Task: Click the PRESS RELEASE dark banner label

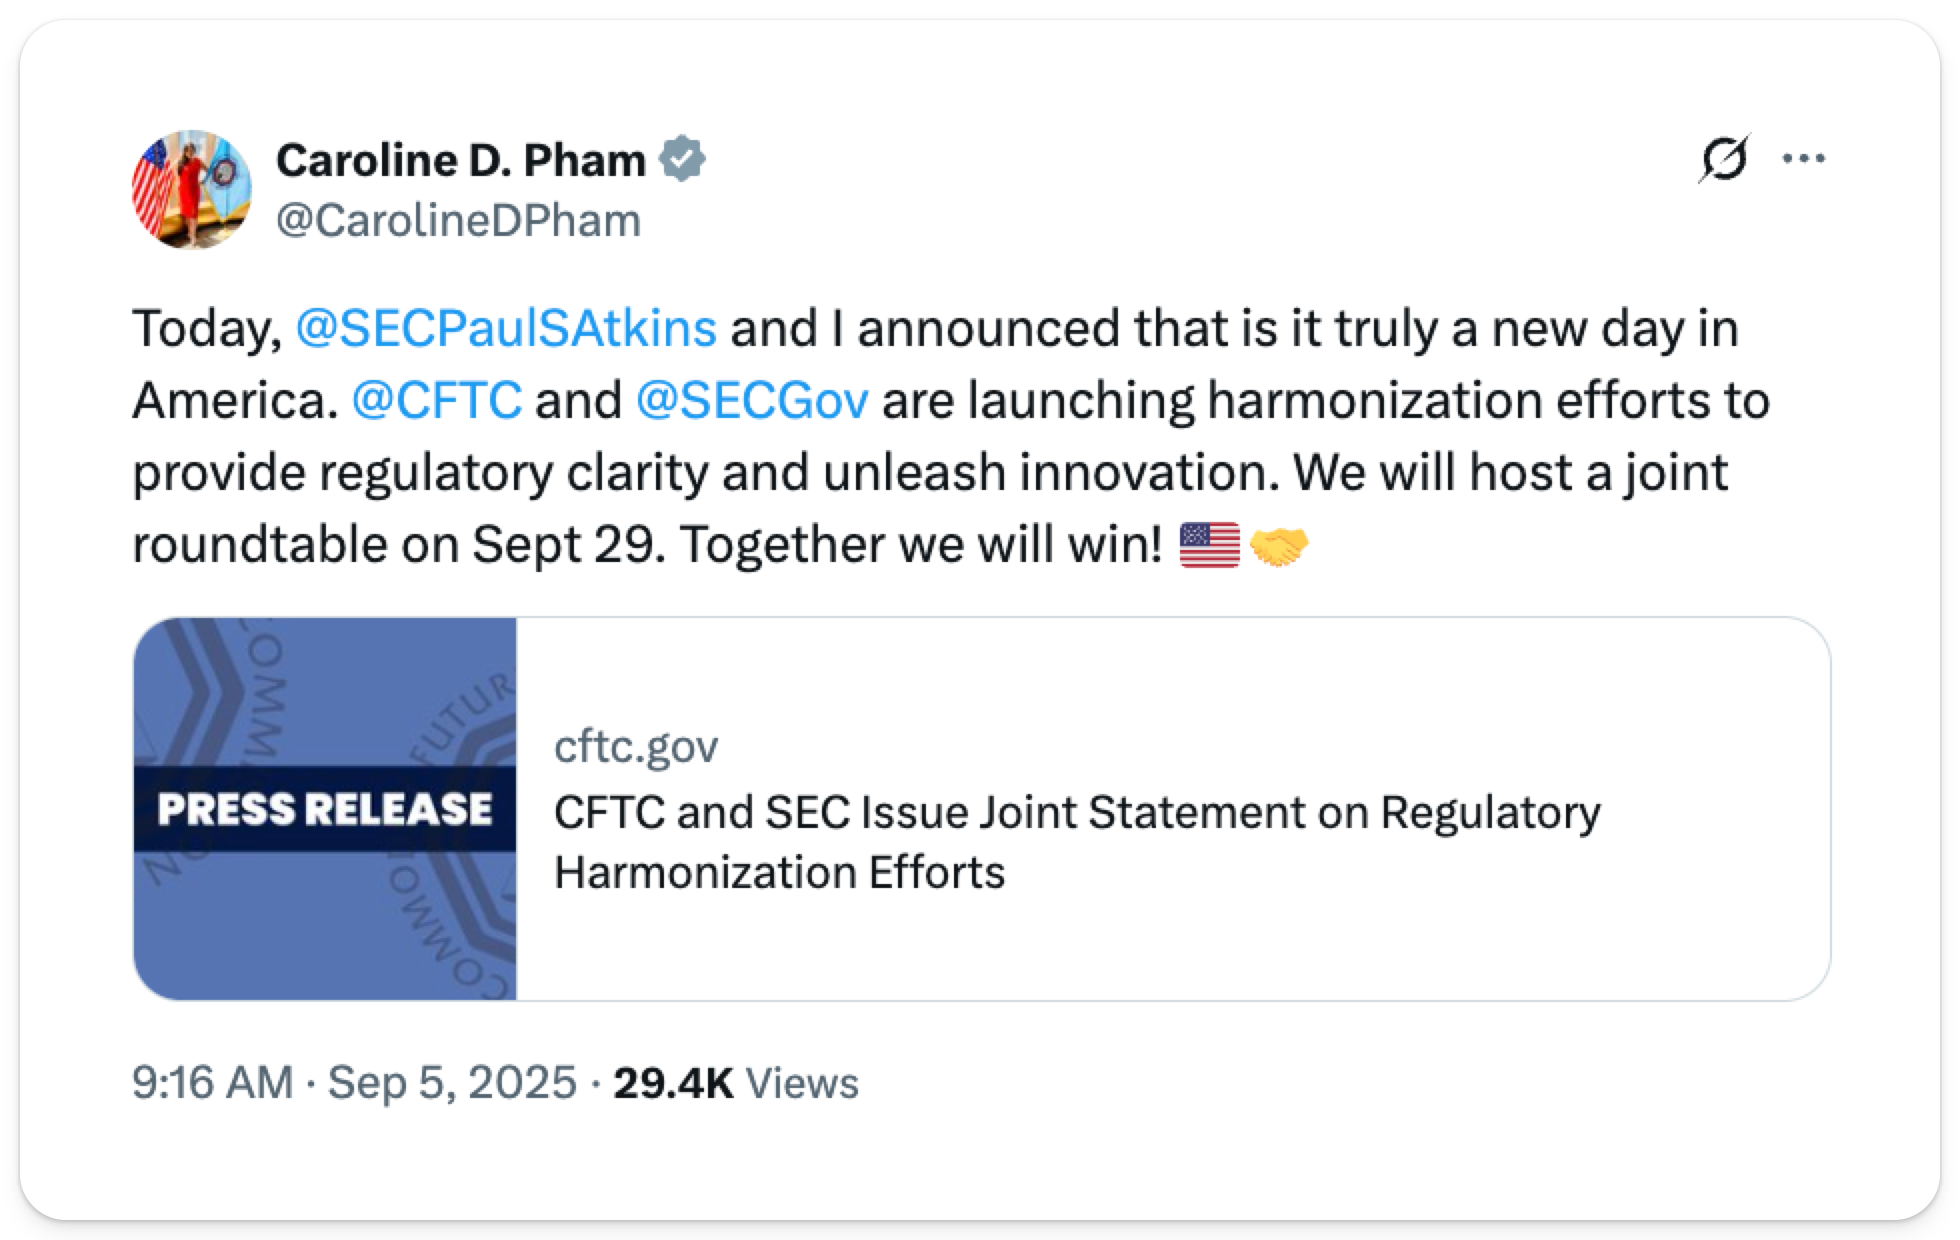Action: [x=325, y=809]
